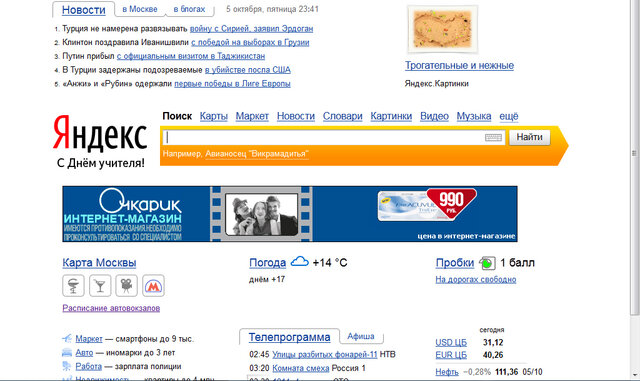Screen dimensions: 640x381
Task: Open the Трогательные и нежные link
Action: [459, 65]
